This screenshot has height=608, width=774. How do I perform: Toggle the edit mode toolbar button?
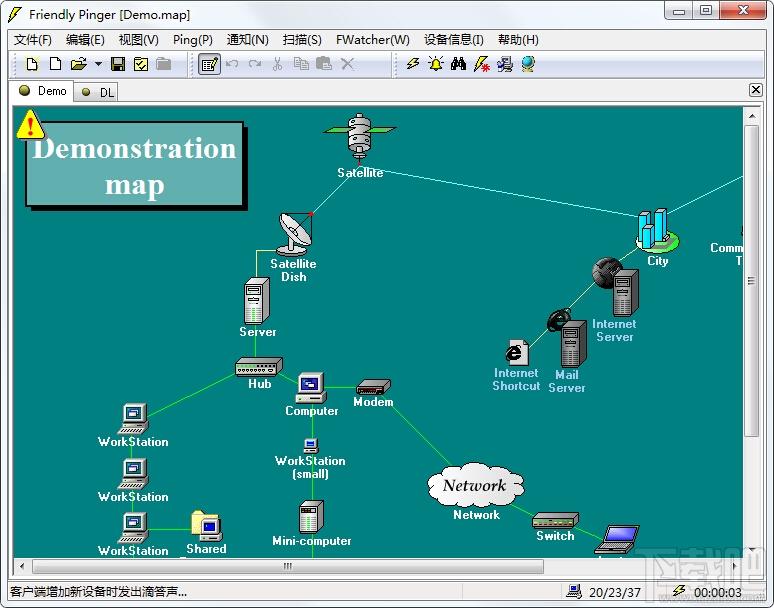(x=209, y=64)
